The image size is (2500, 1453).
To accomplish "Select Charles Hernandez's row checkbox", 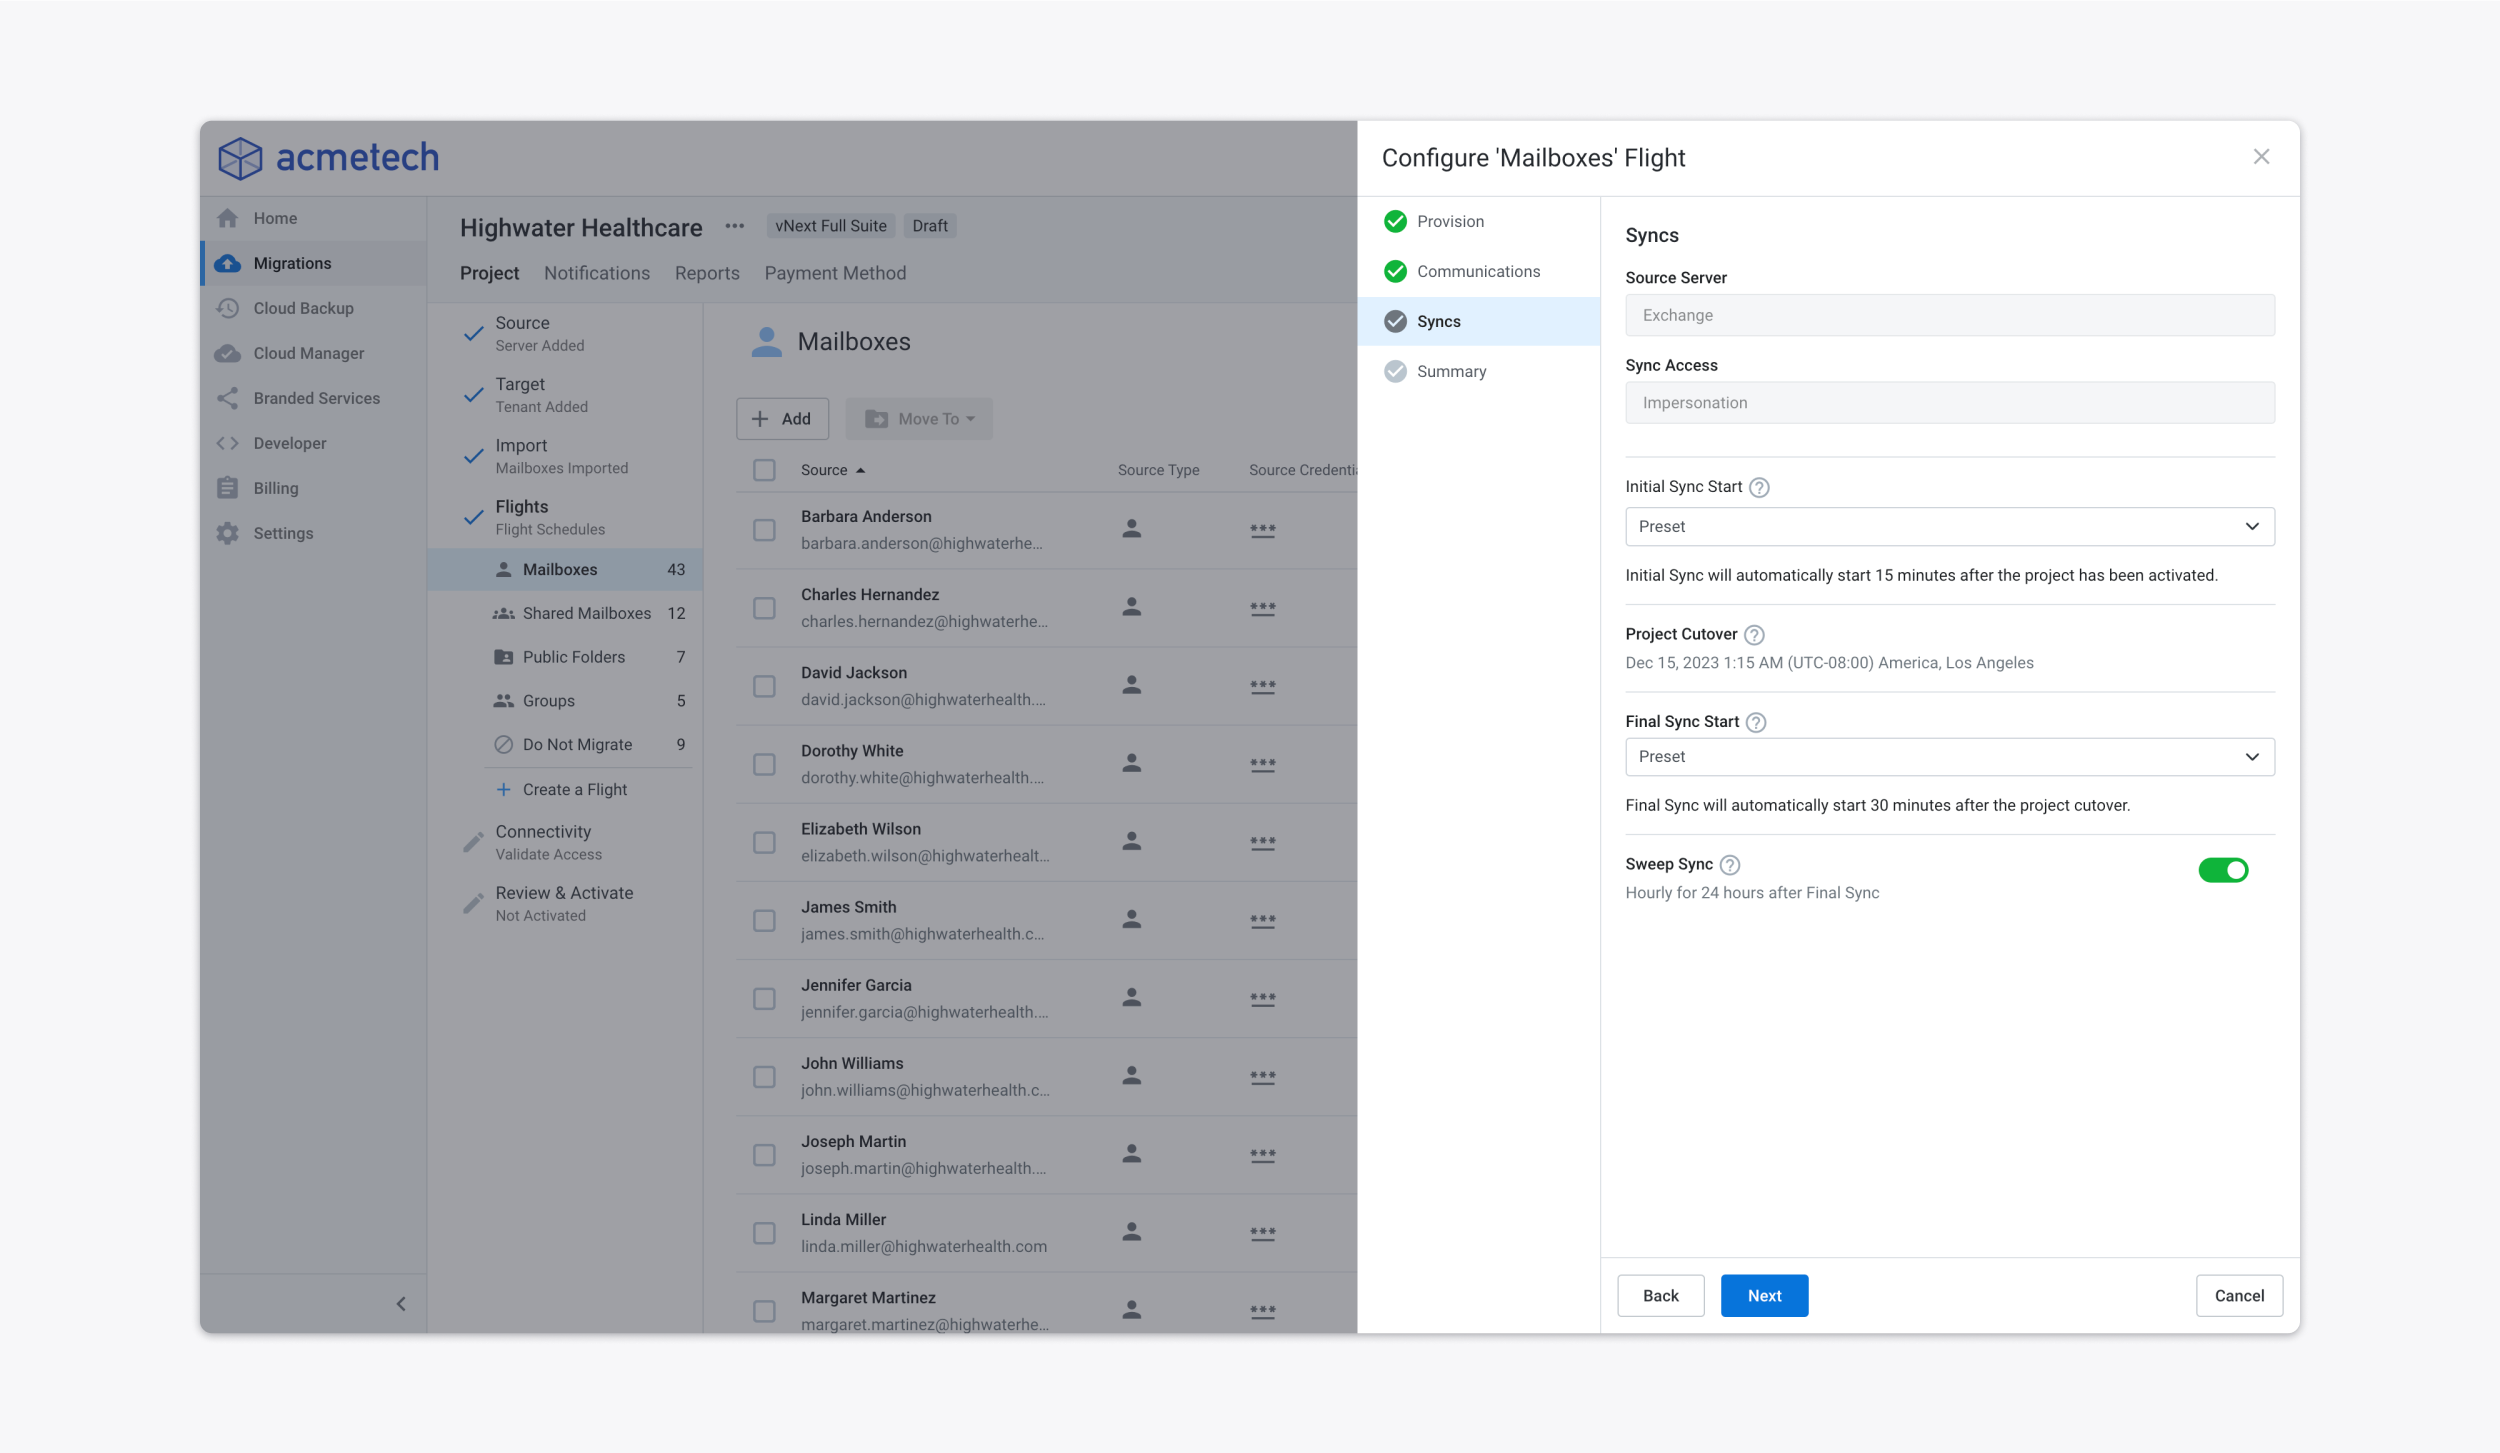I will click(x=764, y=608).
